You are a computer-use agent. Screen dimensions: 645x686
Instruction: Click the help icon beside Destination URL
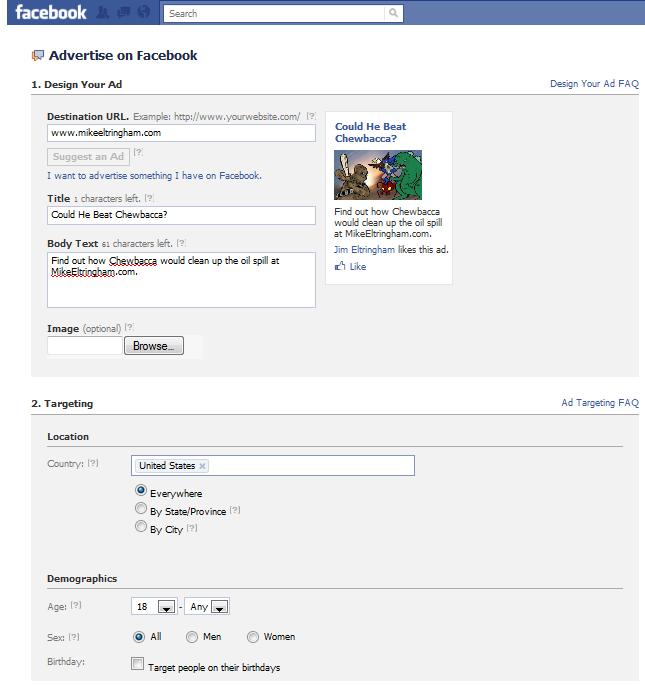coord(311,117)
